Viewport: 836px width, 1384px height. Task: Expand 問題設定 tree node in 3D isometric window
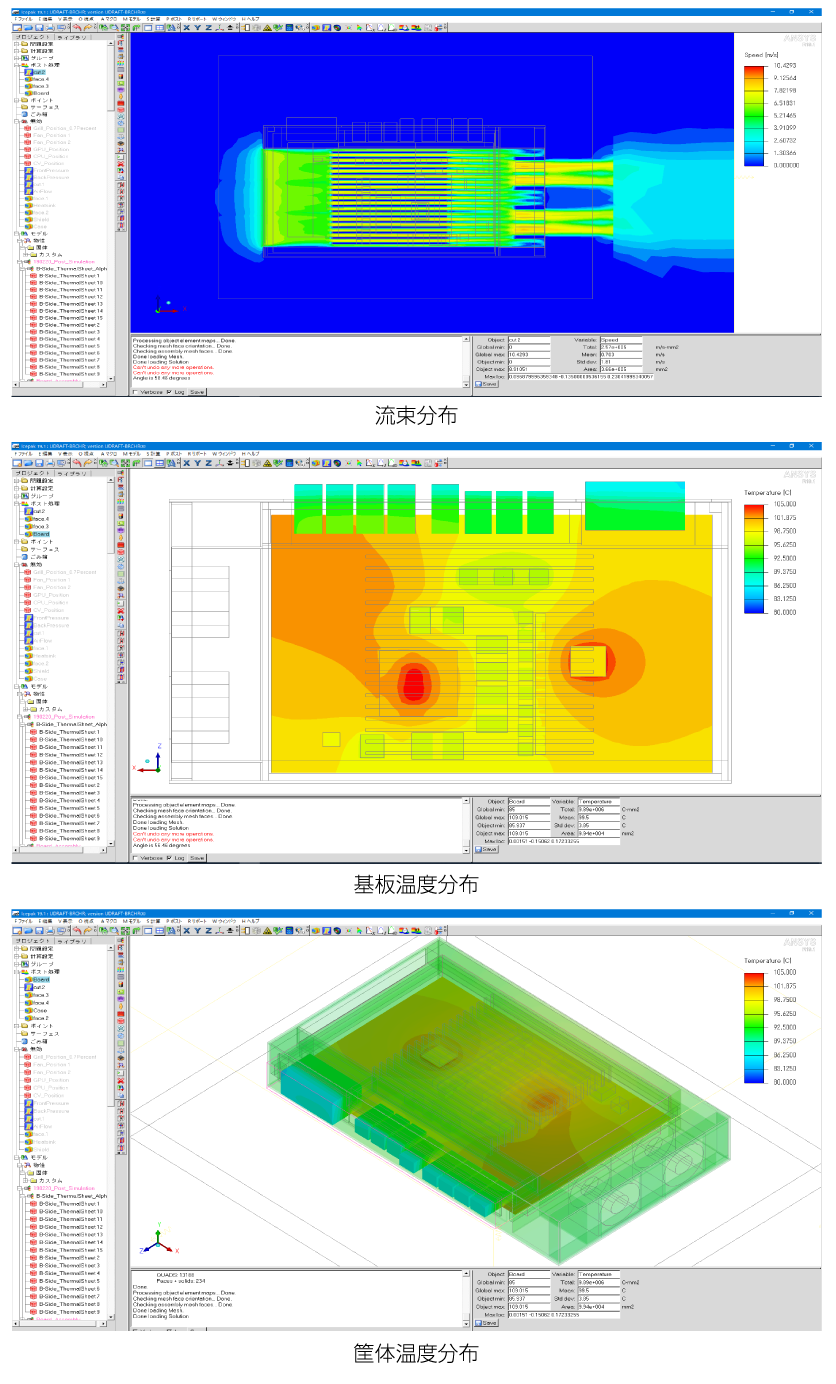[15, 948]
